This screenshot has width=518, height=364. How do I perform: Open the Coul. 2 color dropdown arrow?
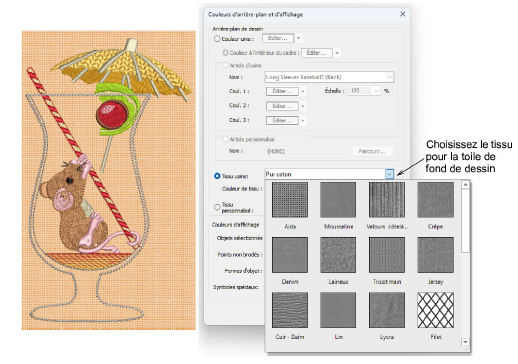click(303, 106)
